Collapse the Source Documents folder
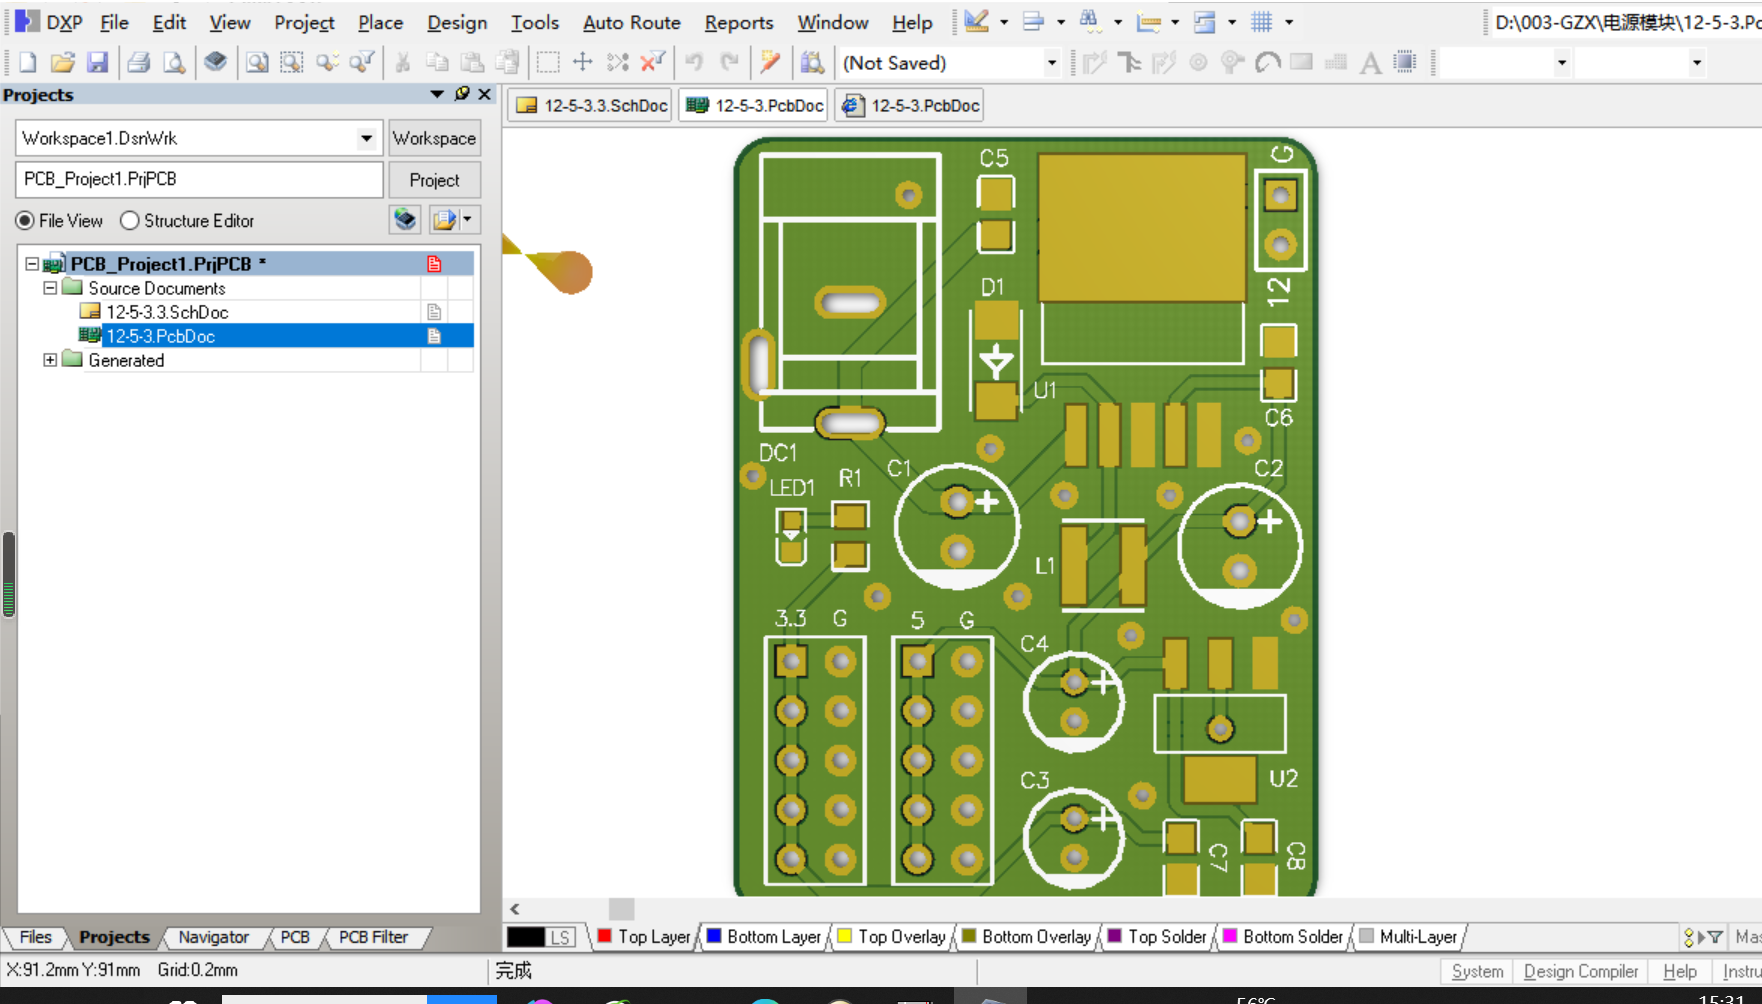The image size is (1762, 1004). [50, 288]
